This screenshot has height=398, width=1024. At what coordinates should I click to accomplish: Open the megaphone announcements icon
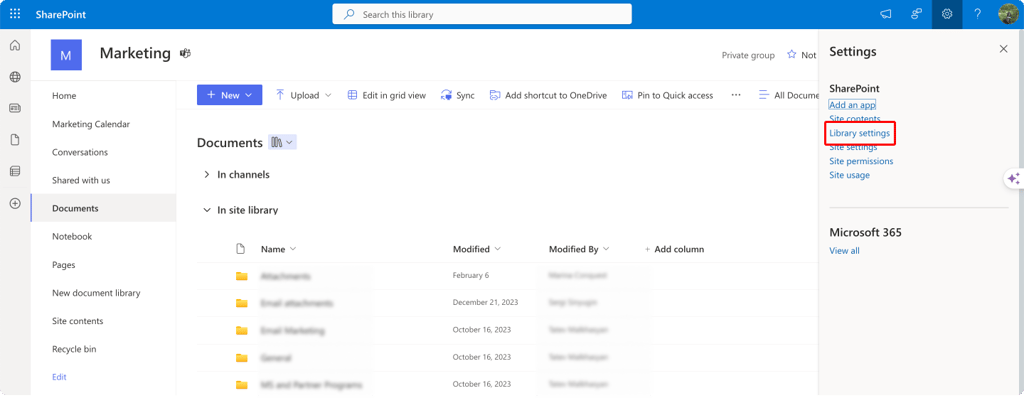pos(886,14)
